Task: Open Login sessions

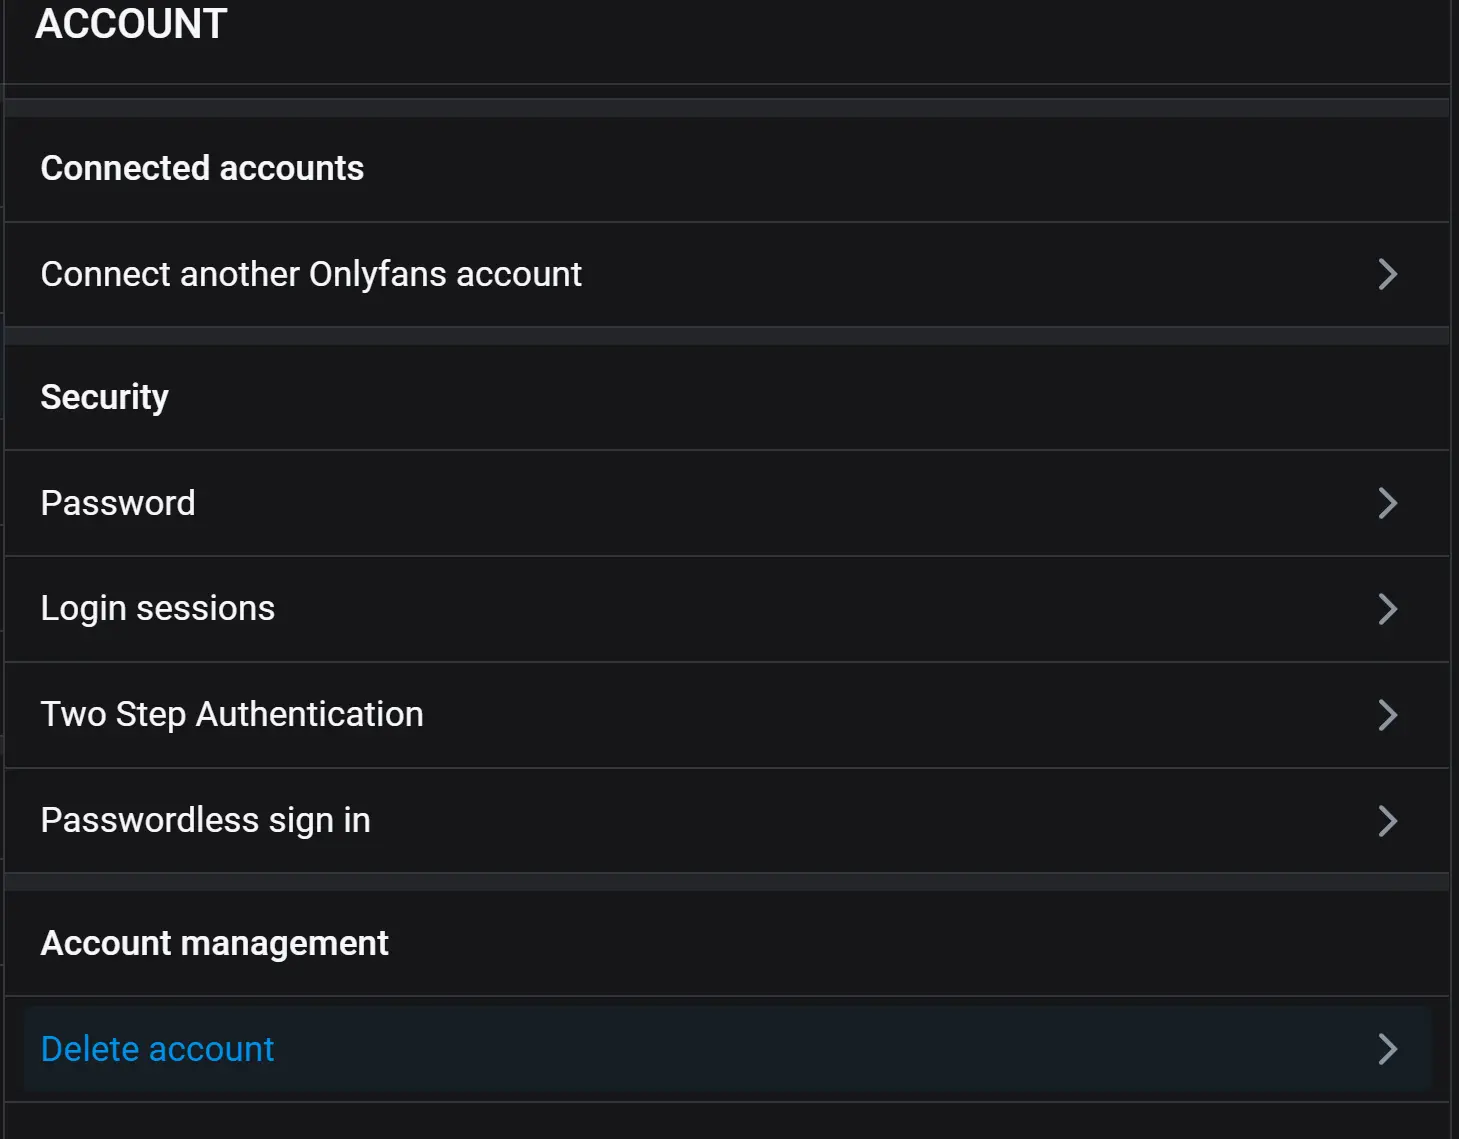Action: pyautogui.click(x=158, y=609)
